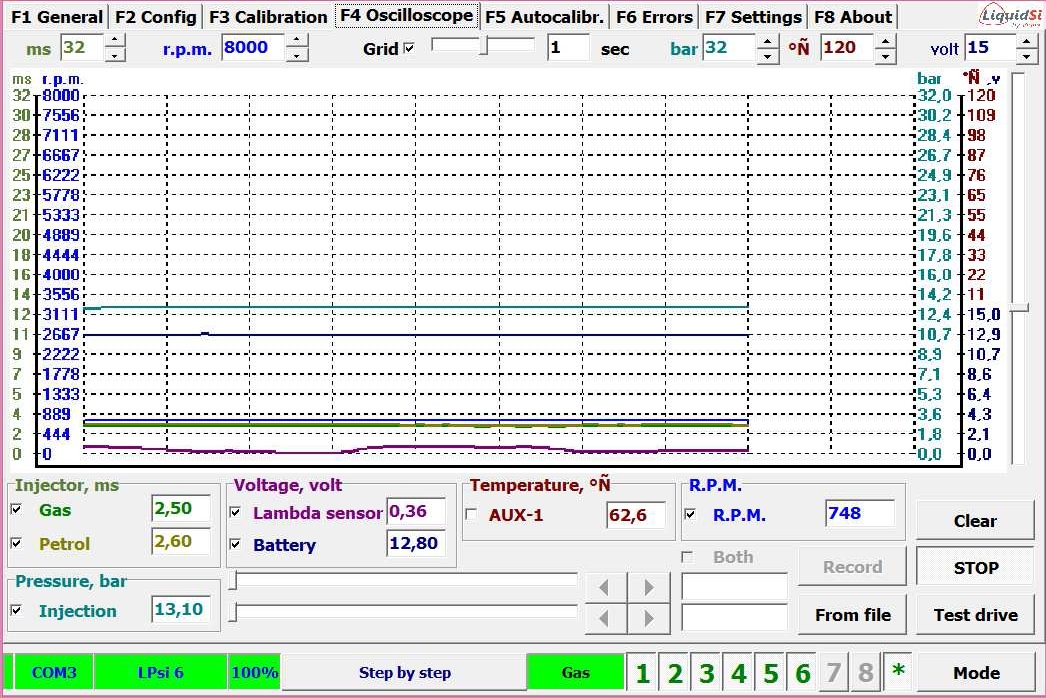
Task: Toggle the Grid checkbox
Action: 408,48
